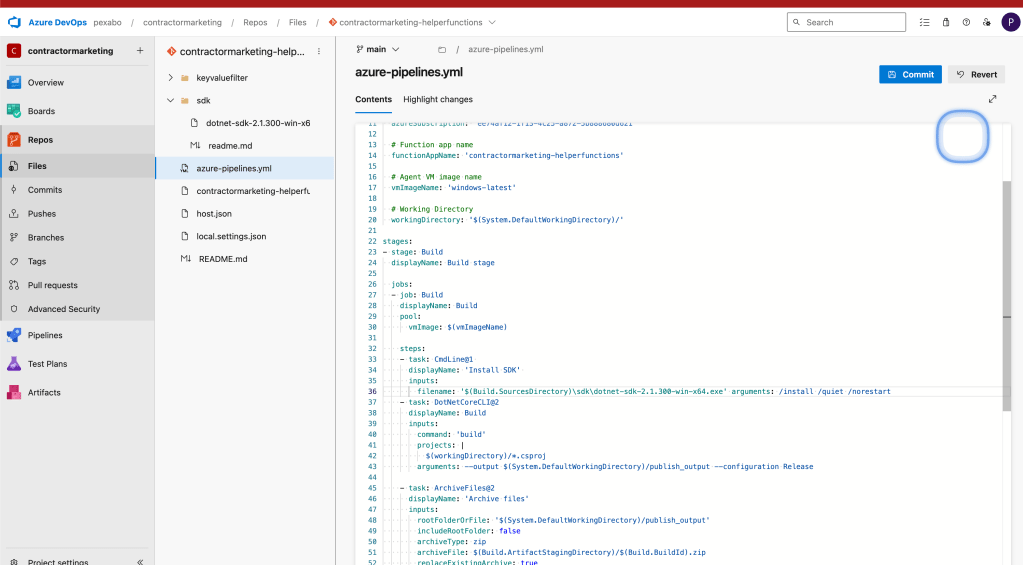This screenshot has height=565, width=1023.
Task: Collapse the sidebar with double-chevron icon
Action: pos(140,562)
